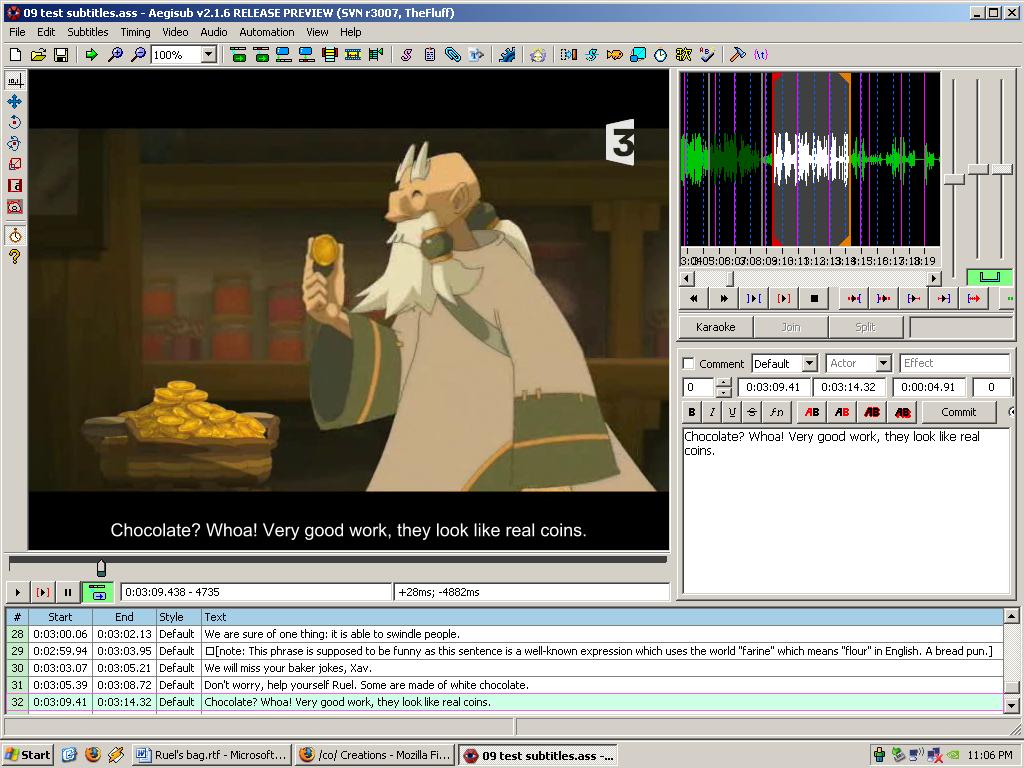Click the stop audio playback button
1024x768 pixels.
[x=814, y=298]
